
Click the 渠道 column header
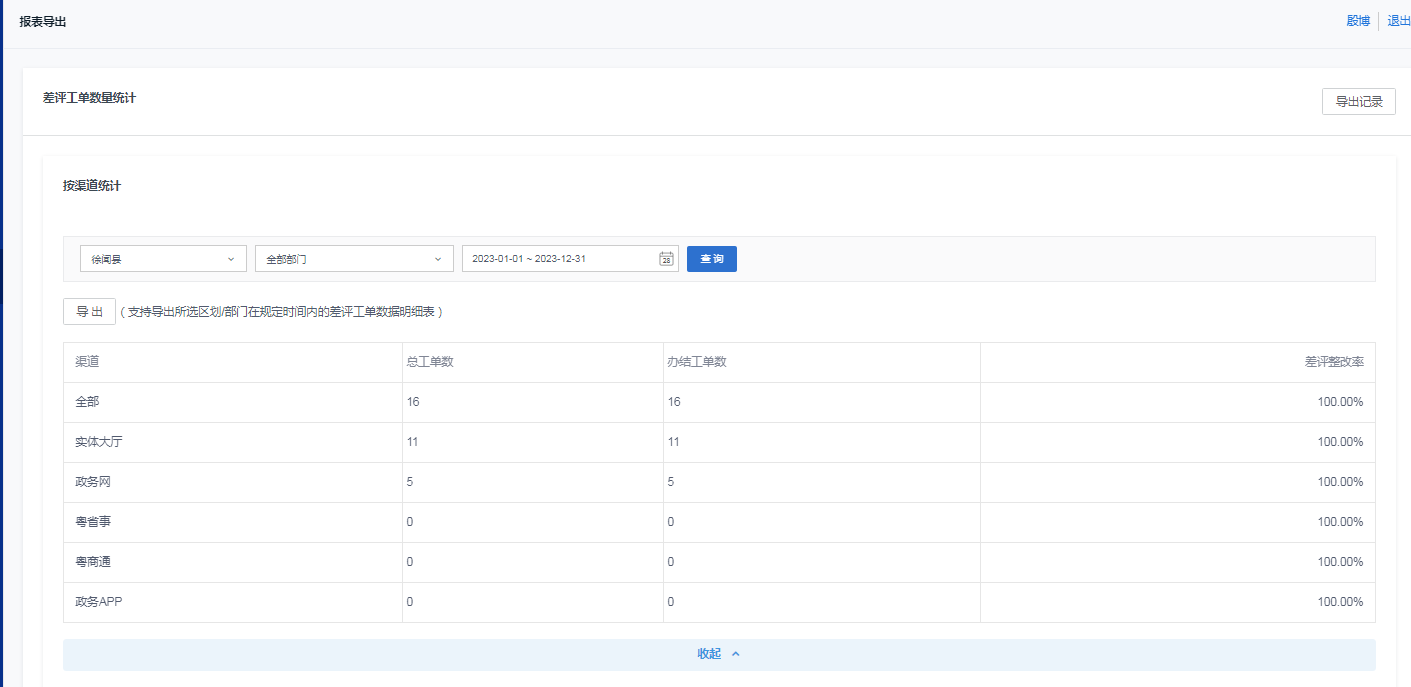point(87,362)
